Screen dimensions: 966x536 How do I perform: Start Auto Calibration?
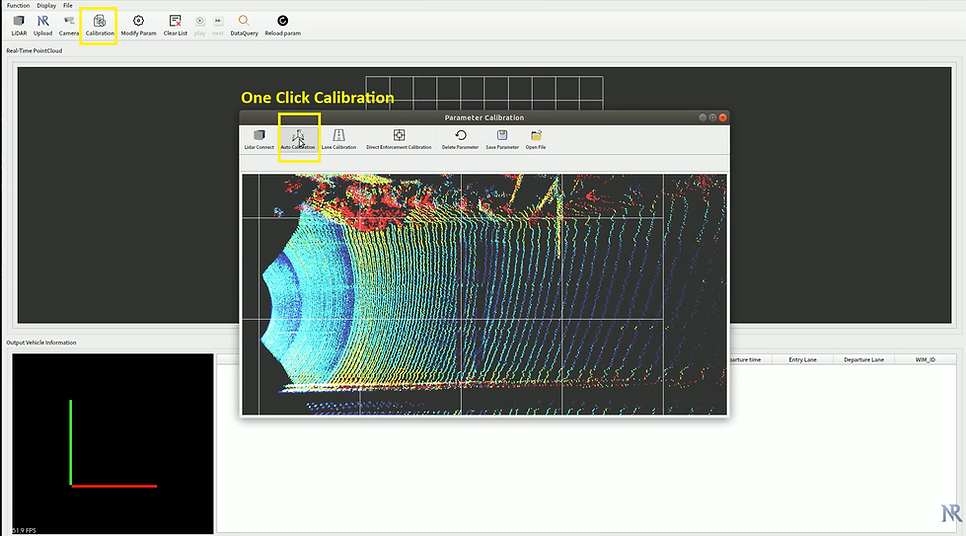[298, 139]
